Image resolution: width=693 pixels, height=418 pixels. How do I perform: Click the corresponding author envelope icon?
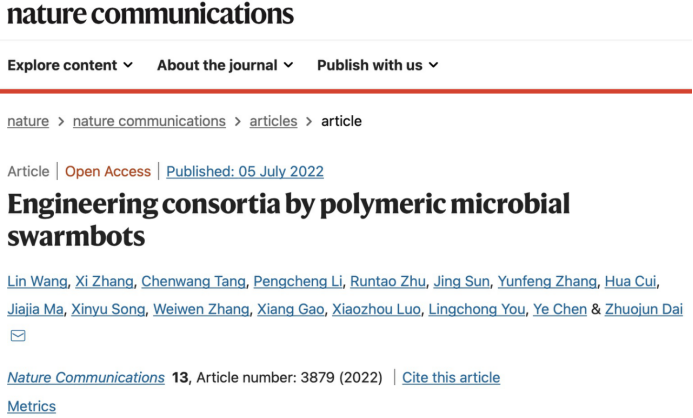(x=18, y=336)
